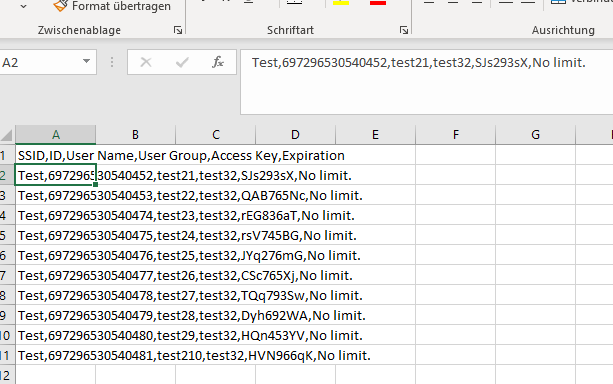
Task: Select row 3 header
Action: 7,195
